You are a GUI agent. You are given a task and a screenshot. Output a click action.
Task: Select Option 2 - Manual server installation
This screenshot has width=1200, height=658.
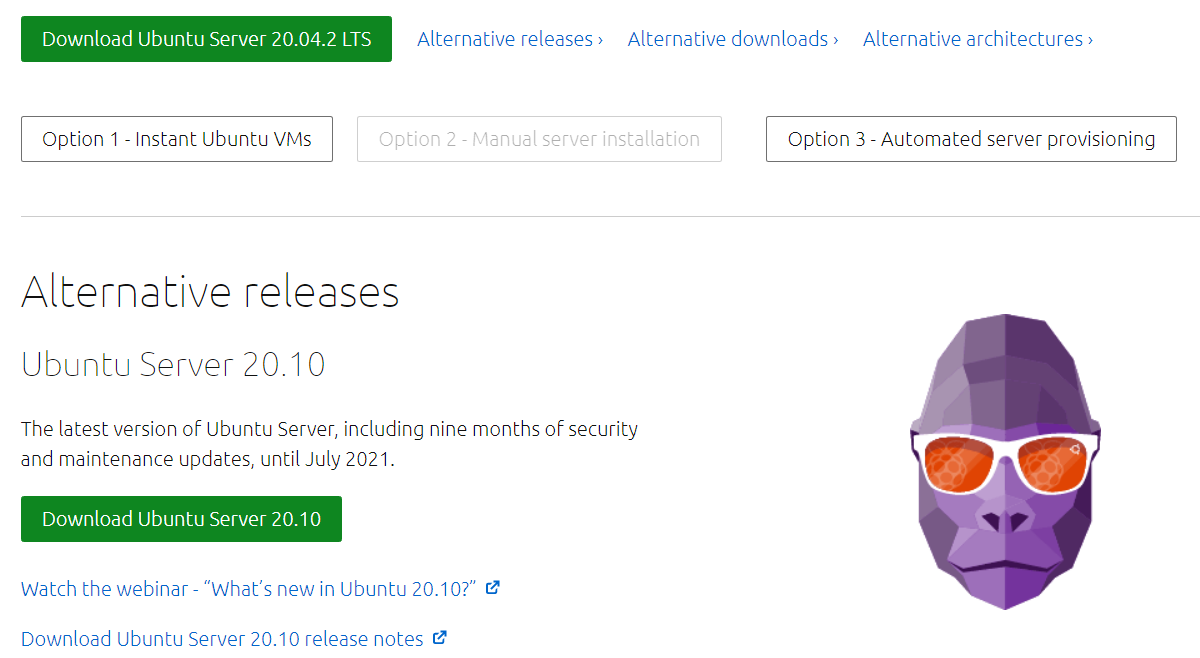539,139
